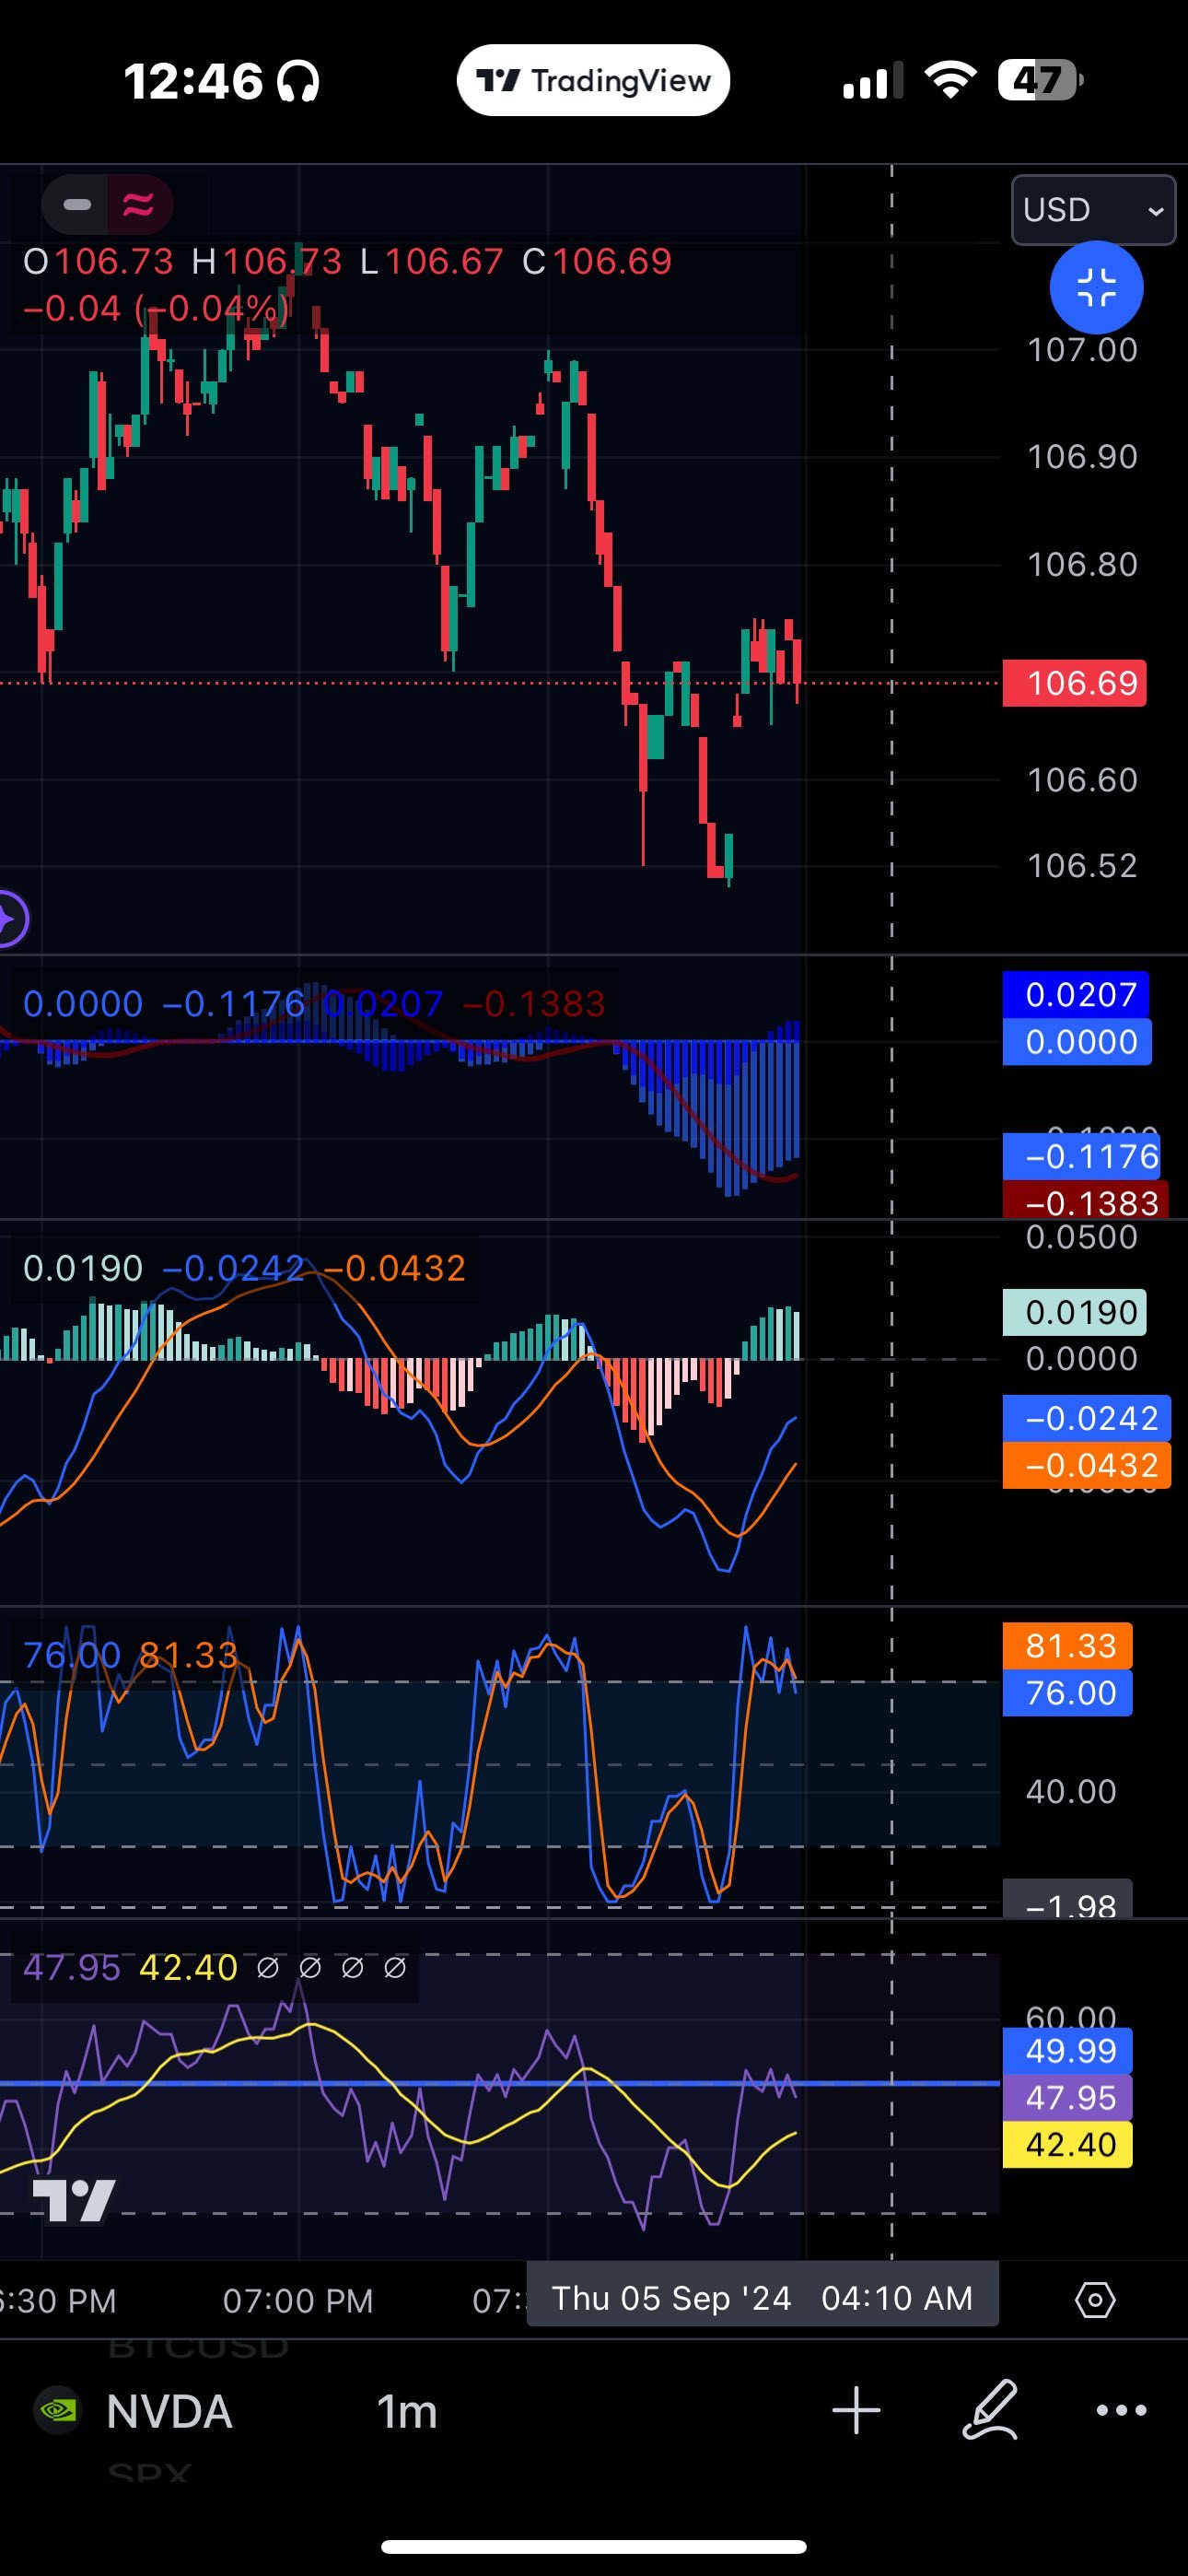Tap the NVIDIA logo icon
This screenshot has height=2576, width=1188.
57,2411
